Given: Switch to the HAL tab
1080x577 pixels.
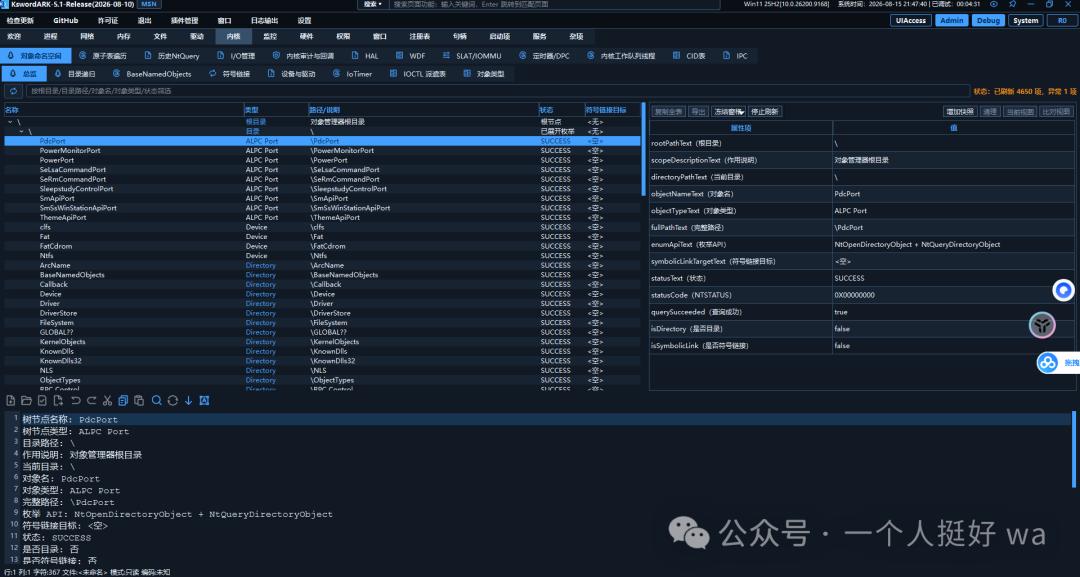Looking at the screenshot, I should coord(365,56).
